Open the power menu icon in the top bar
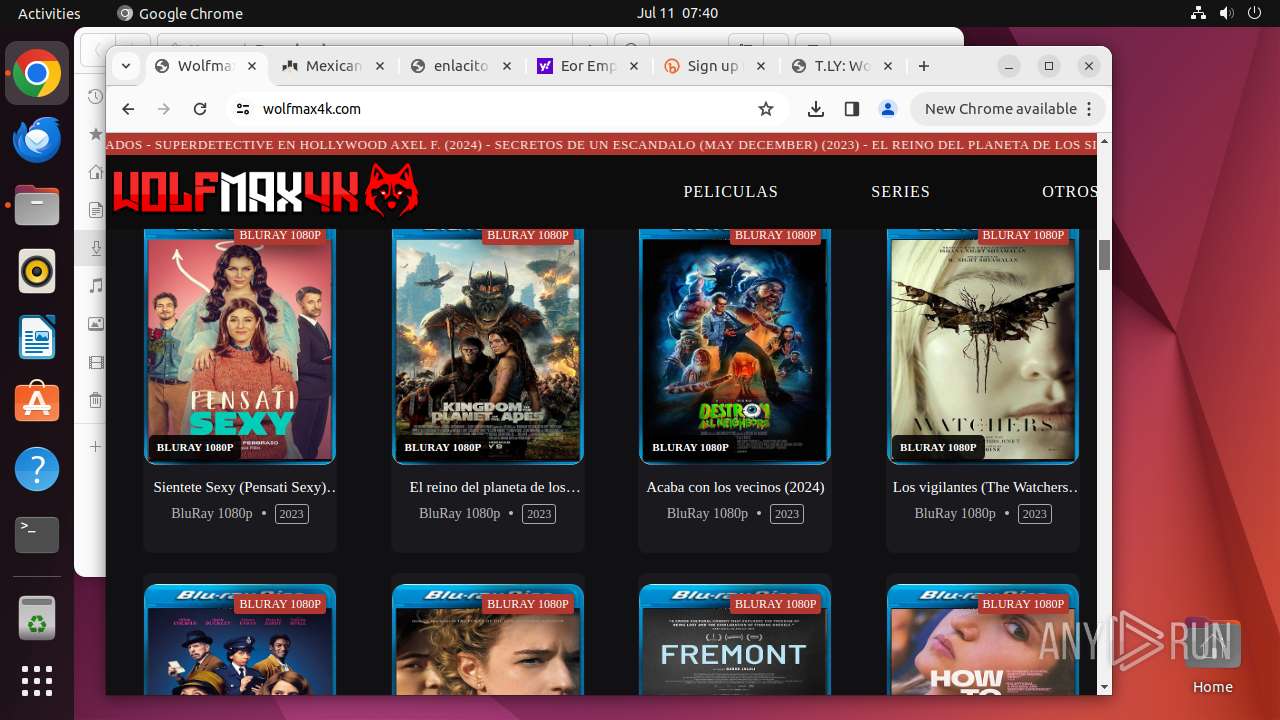Viewport: 1280px width, 720px height. pos(1255,13)
